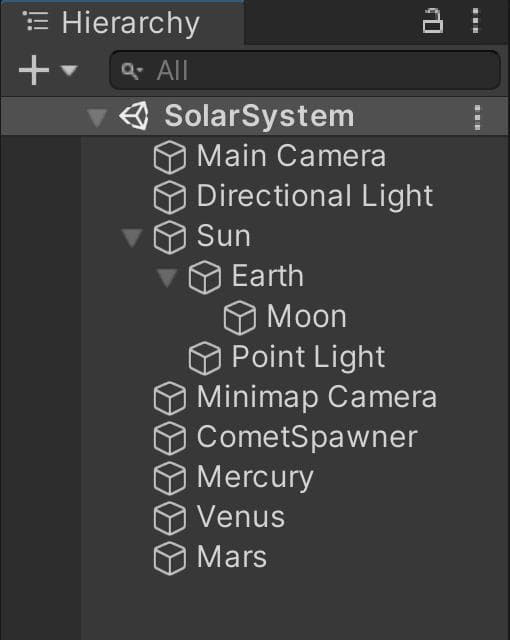The width and height of the screenshot is (510, 640).
Task: Open the search mode magnifier dropdown
Action: click(132, 71)
